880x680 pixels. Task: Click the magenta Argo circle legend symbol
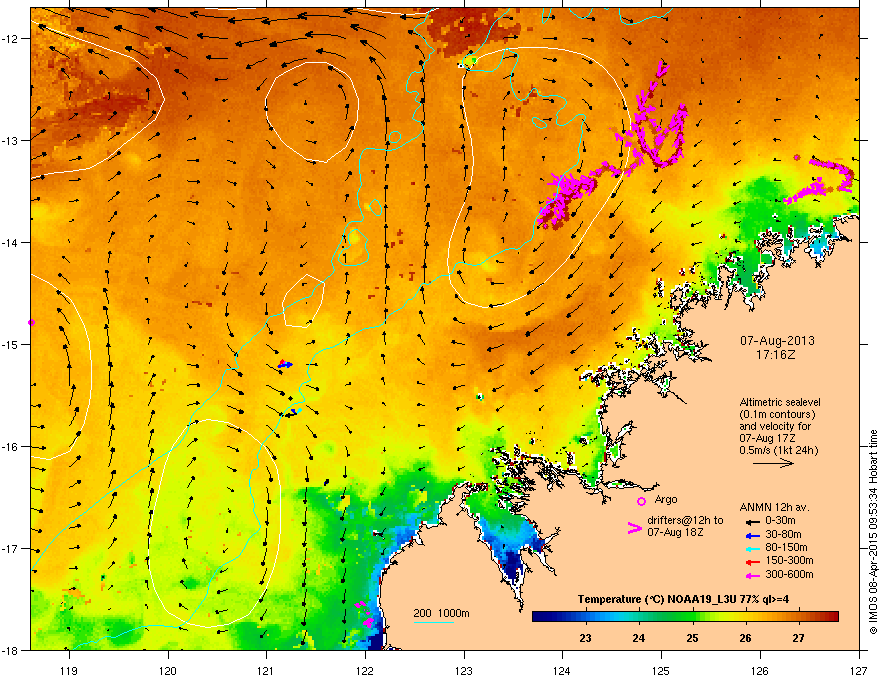(x=641, y=501)
